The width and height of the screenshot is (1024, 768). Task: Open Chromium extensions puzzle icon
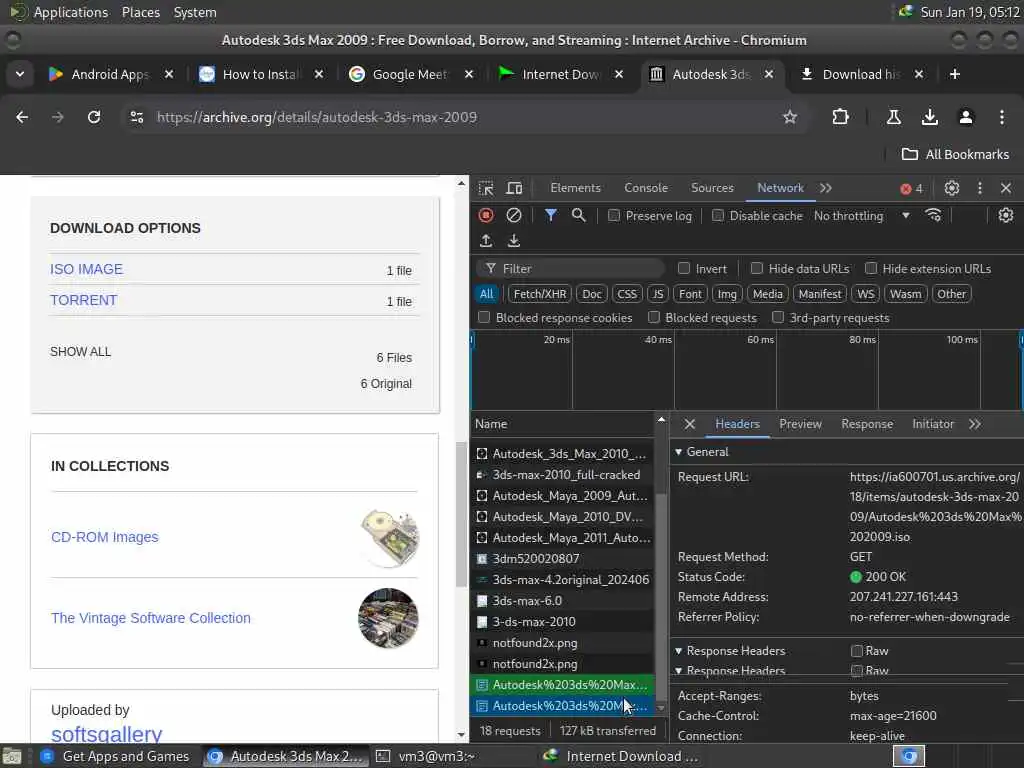pyautogui.click(x=840, y=117)
